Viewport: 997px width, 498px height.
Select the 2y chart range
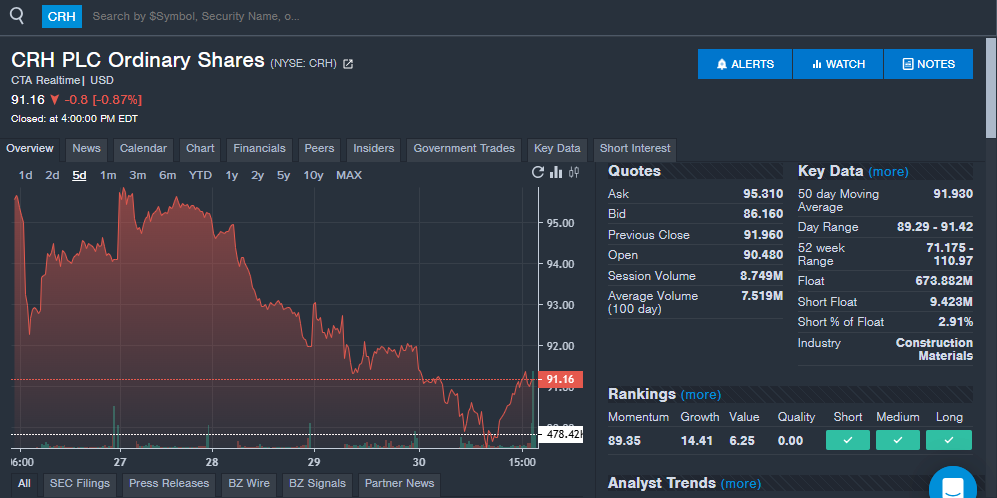coord(258,176)
